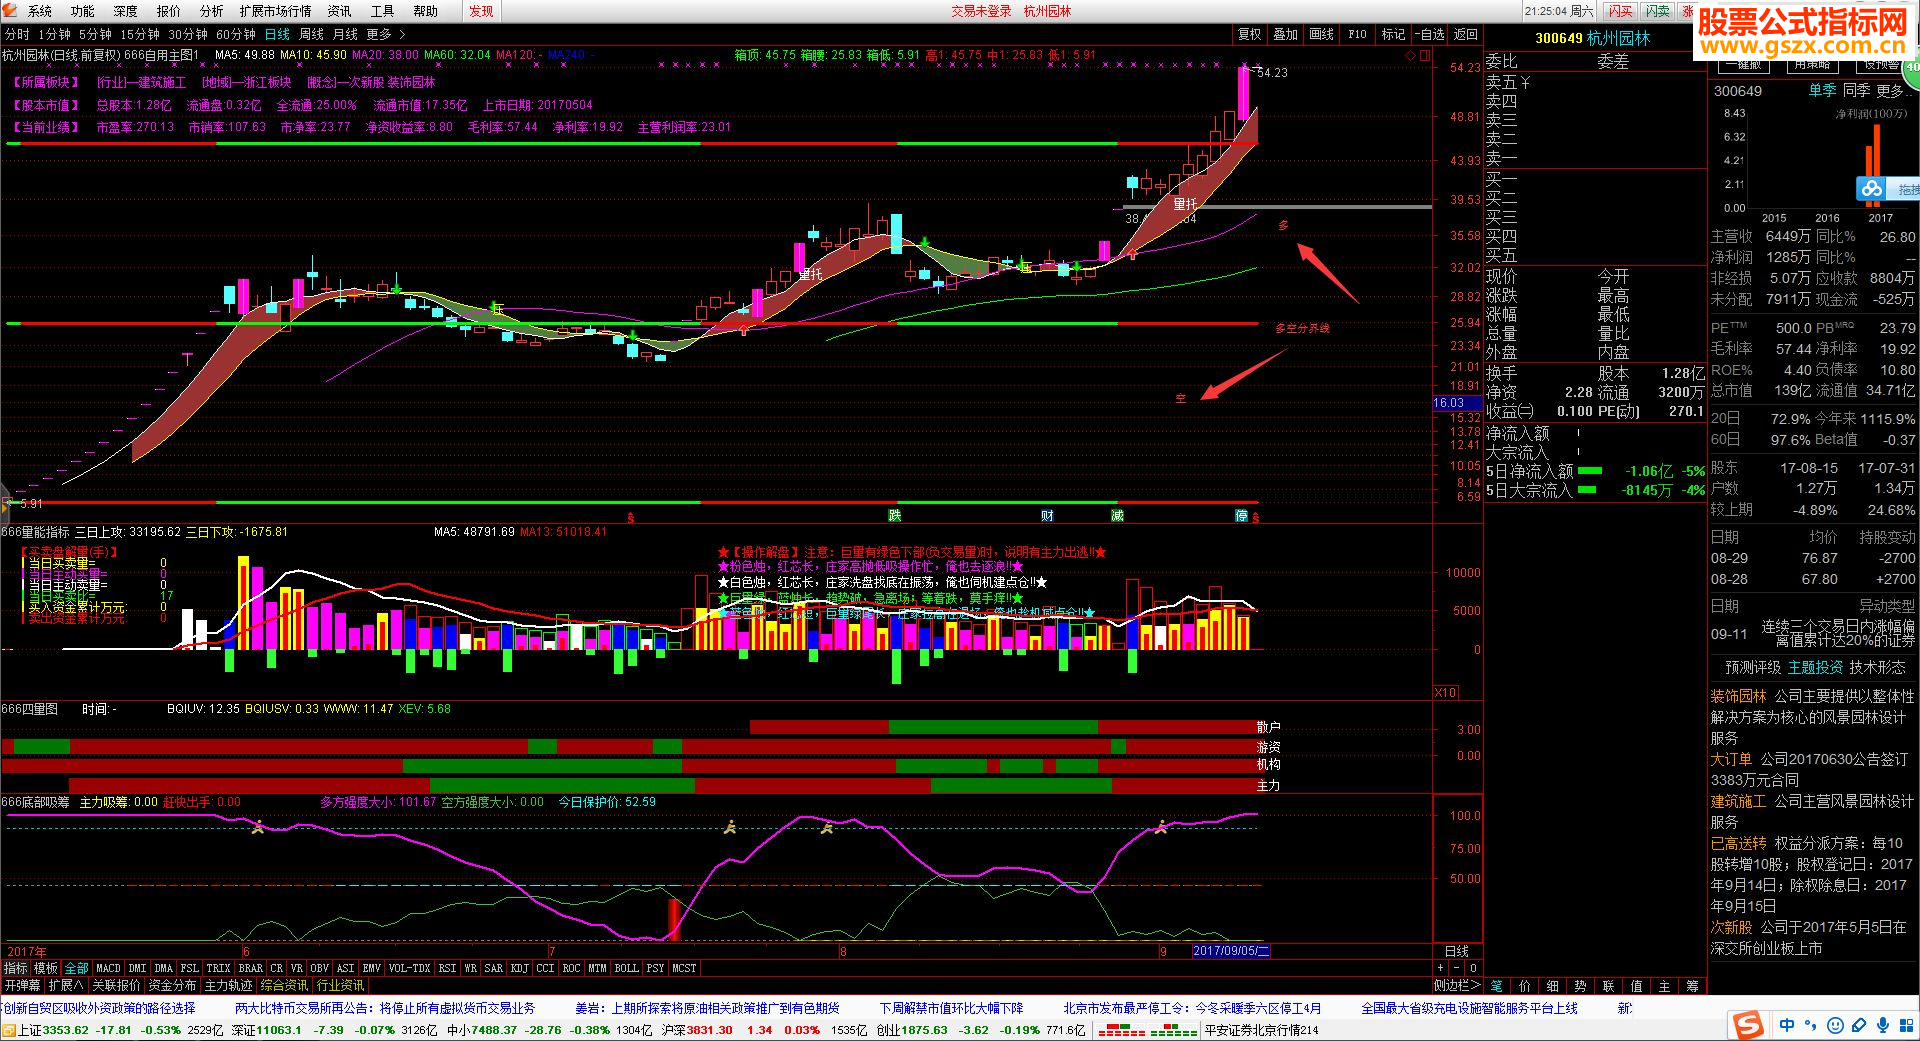The width and height of the screenshot is (1920, 1041).
Task: Open the 功能 menu
Action: (83, 11)
